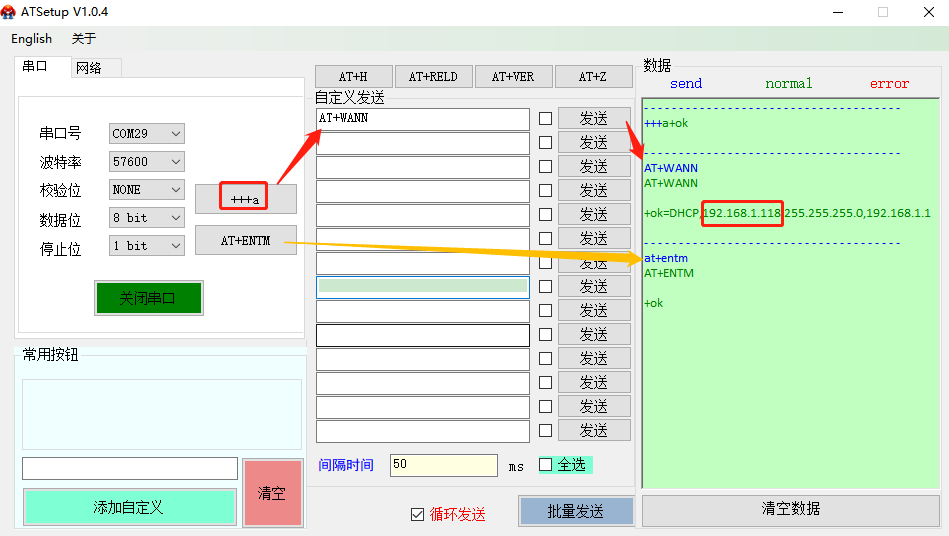Switch to the 网络 tab

pyautogui.click(x=89, y=68)
